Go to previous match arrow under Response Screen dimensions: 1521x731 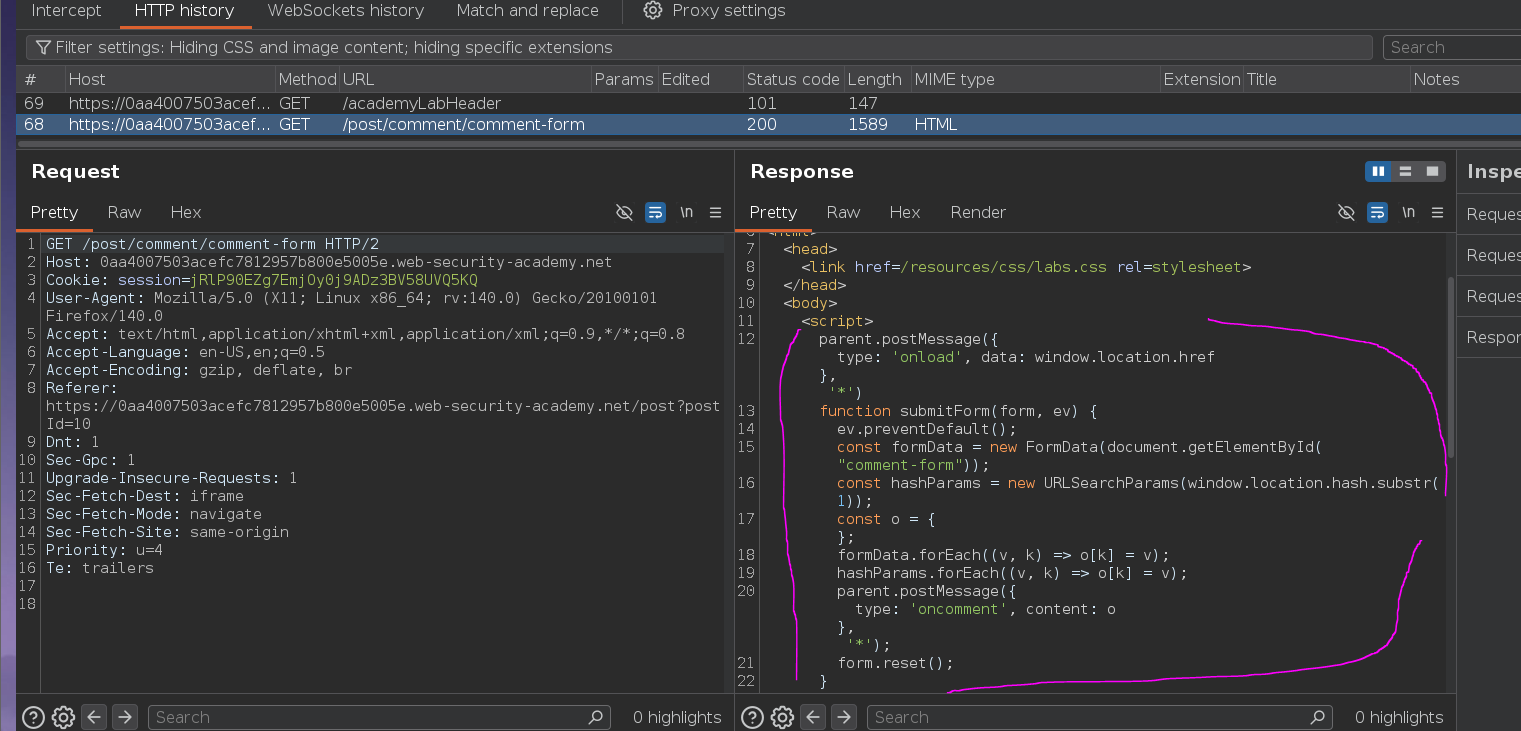pyautogui.click(x=813, y=717)
